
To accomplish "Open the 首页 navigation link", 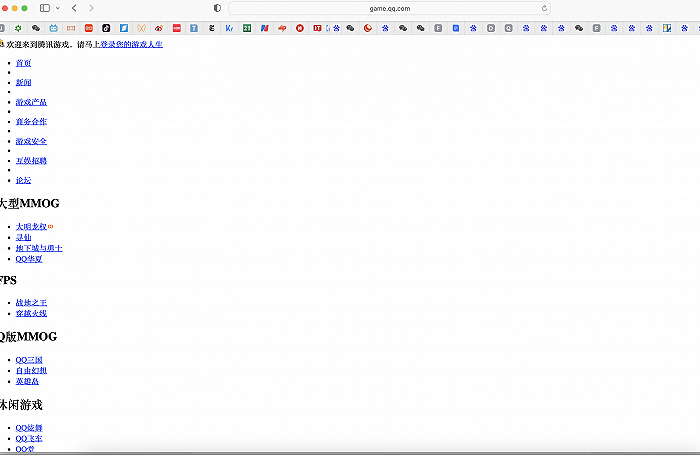I will pyautogui.click(x=23, y=63).
